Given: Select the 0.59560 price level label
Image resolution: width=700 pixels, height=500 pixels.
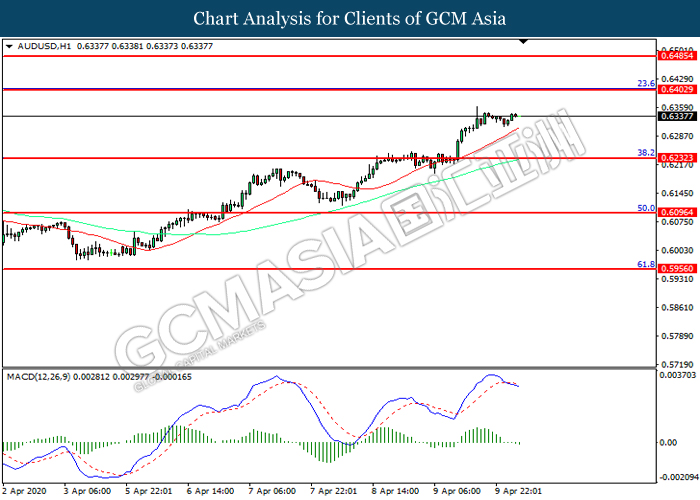Looking at the screenshot, I should tap(677, 269).
